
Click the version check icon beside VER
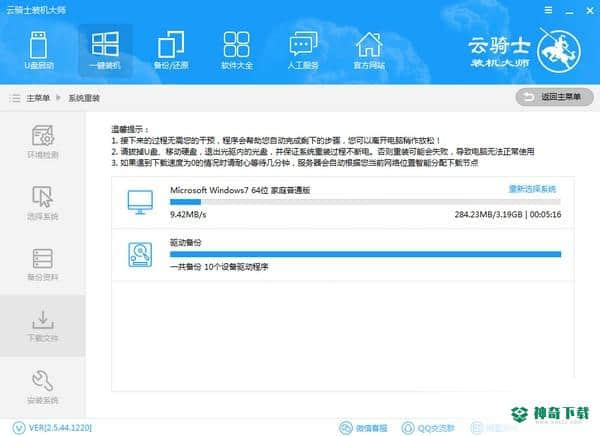point(19,428)
